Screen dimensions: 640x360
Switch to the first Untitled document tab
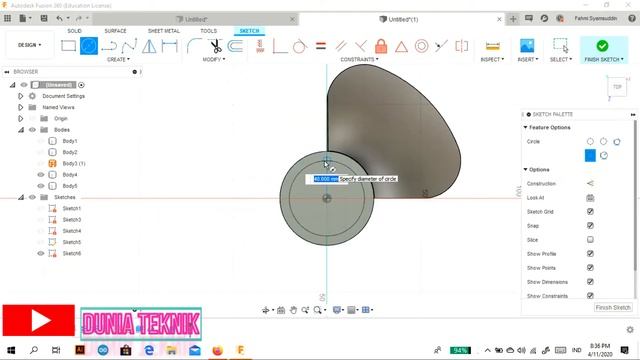(195, 19)
